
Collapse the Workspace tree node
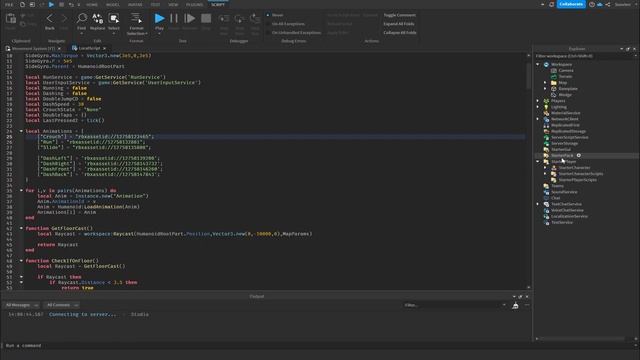pyautogui.click(x=538, y=64)
